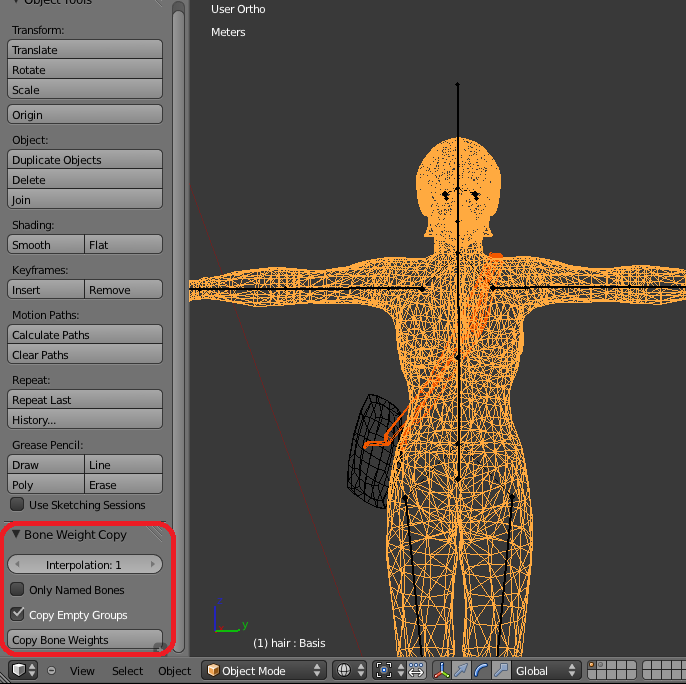Open the View menu
The width and height of the screenshot is (686, 684).
pos(82,670)
